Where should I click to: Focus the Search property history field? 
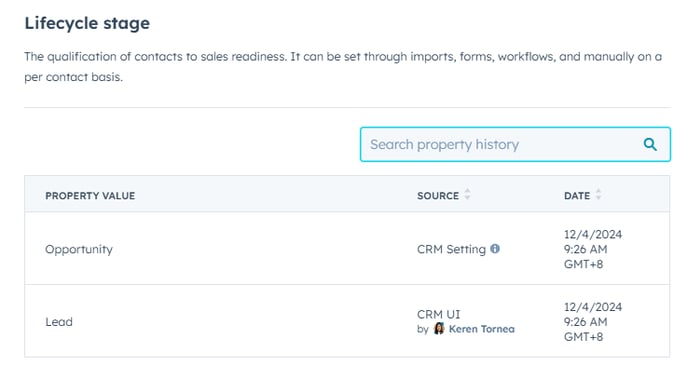(x=515, y=144)
